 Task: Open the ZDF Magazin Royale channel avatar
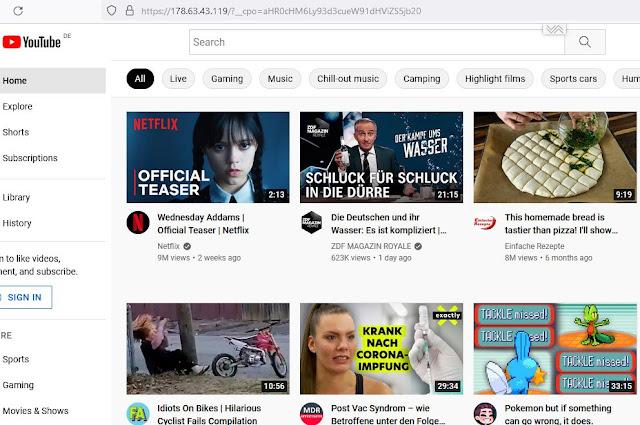[311, 223]
